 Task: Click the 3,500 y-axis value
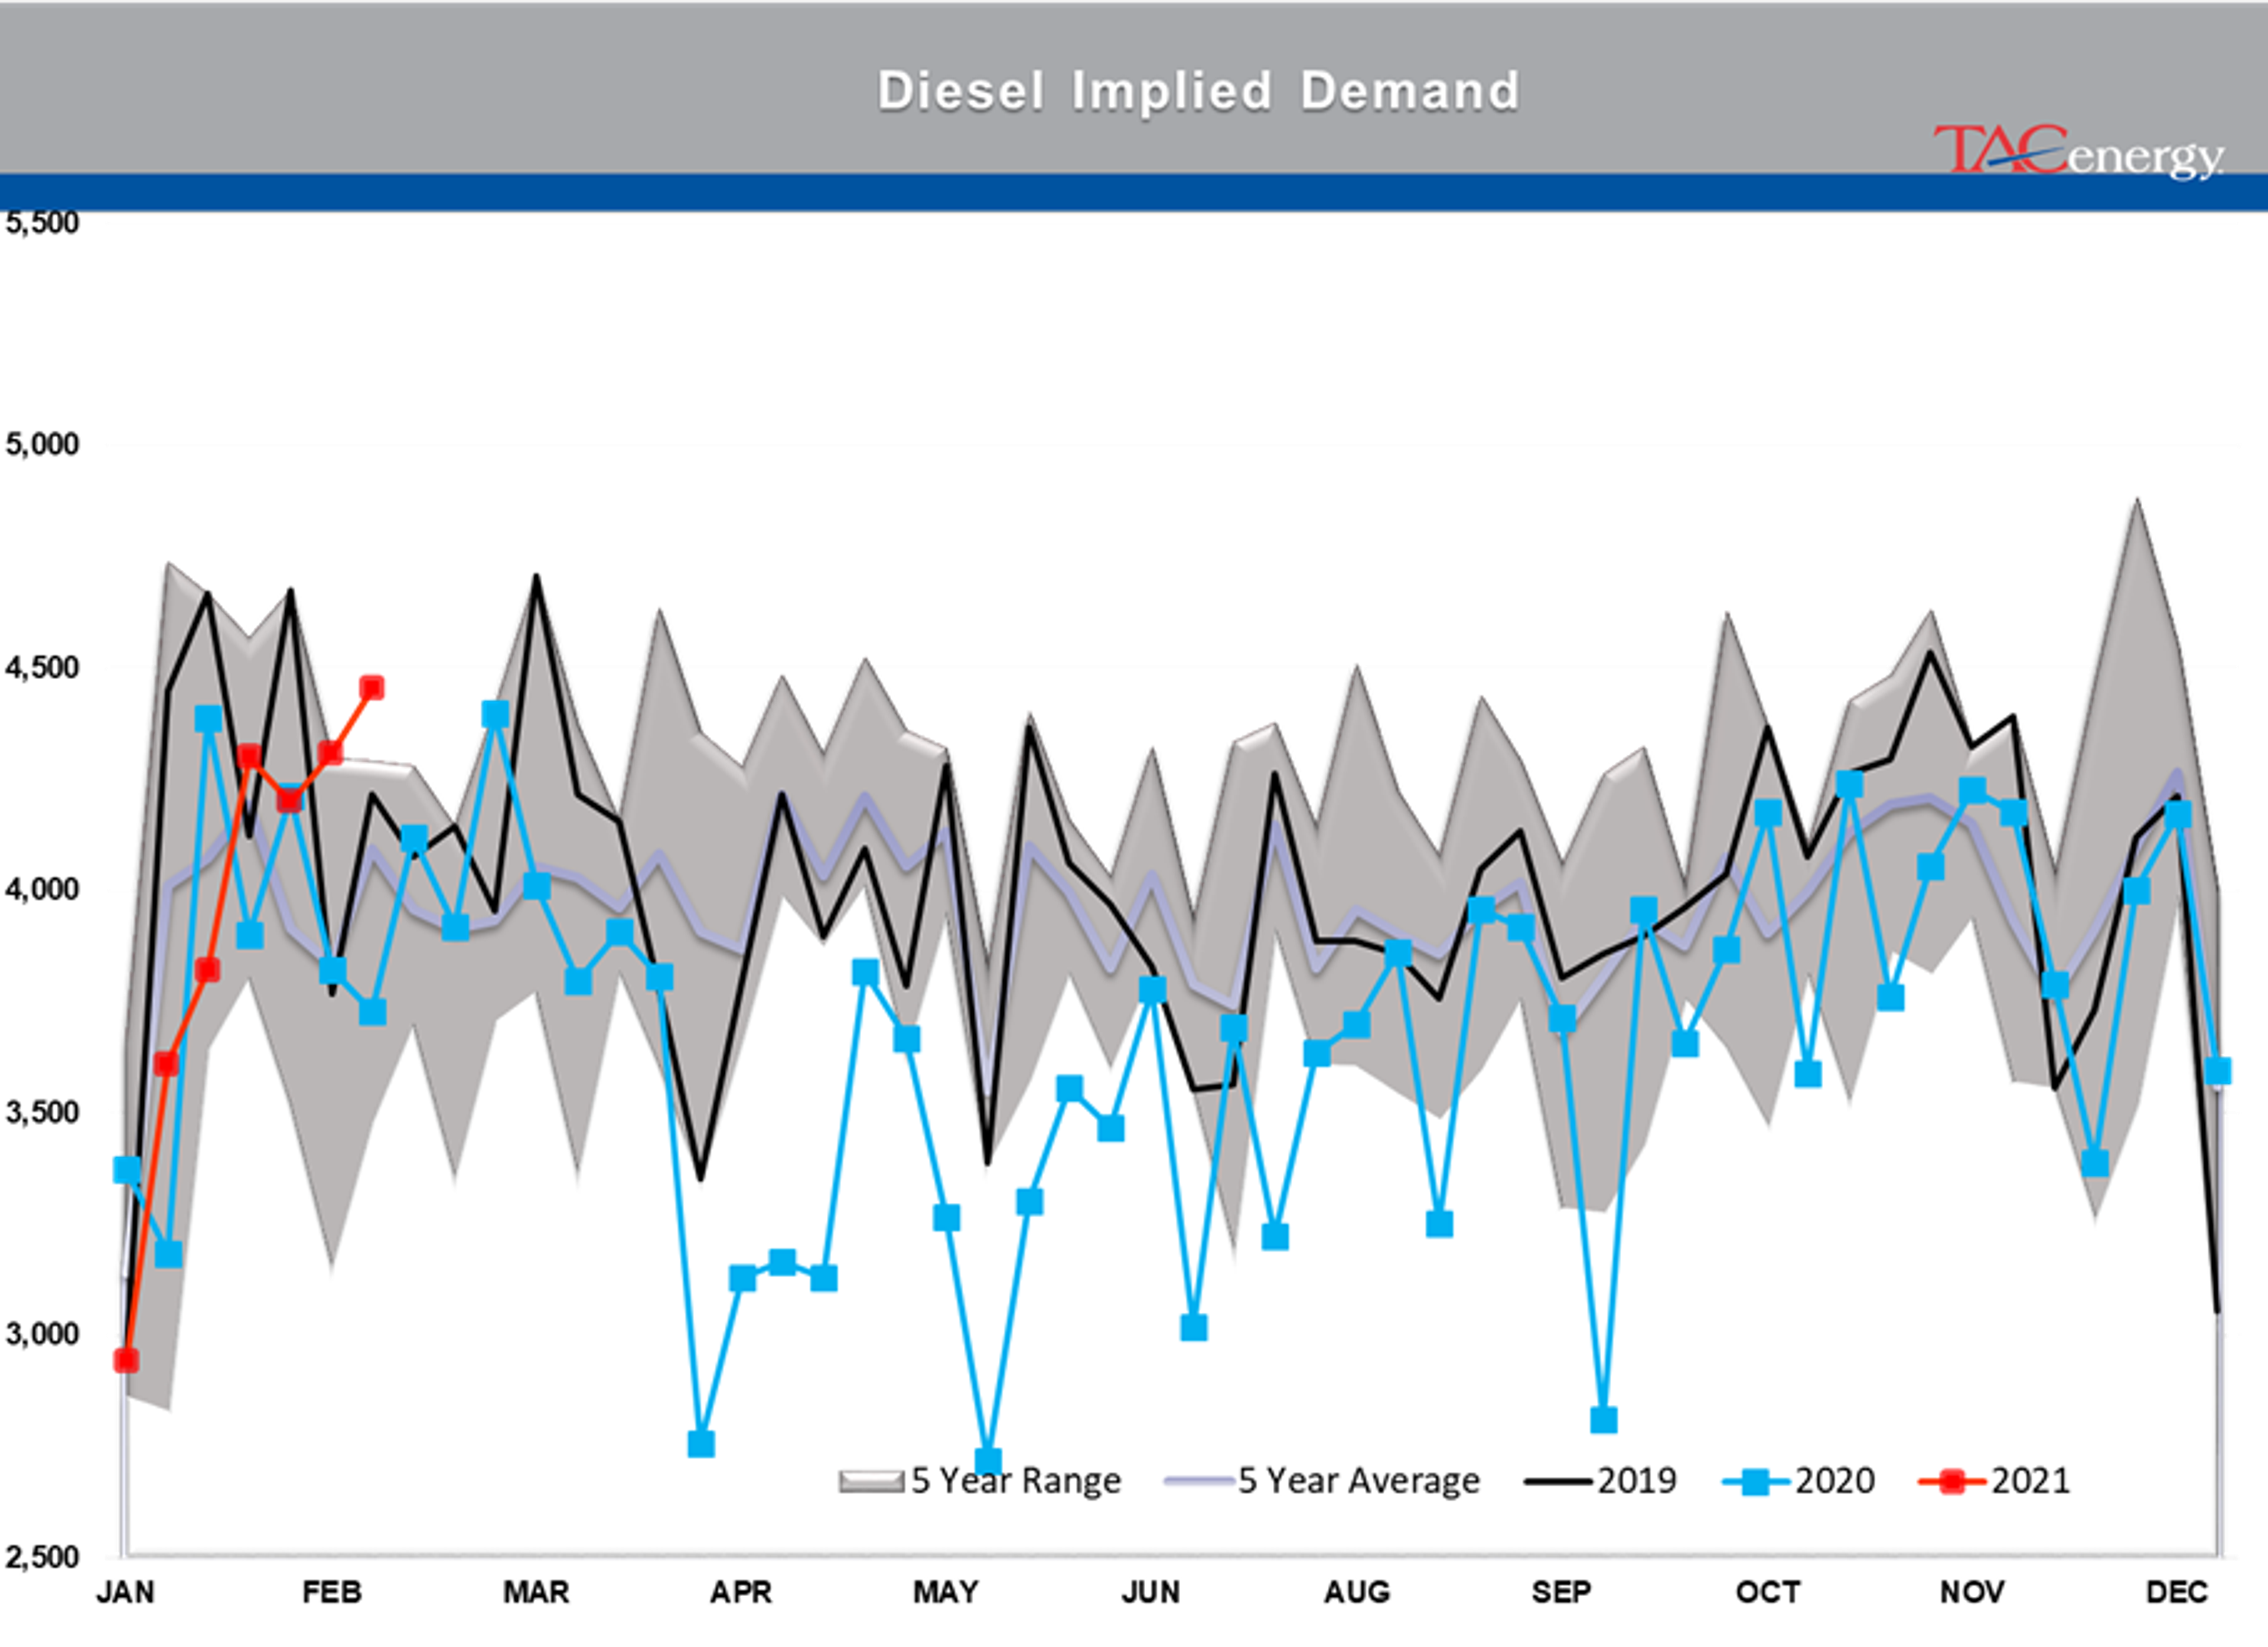[x=42, y=1113]
